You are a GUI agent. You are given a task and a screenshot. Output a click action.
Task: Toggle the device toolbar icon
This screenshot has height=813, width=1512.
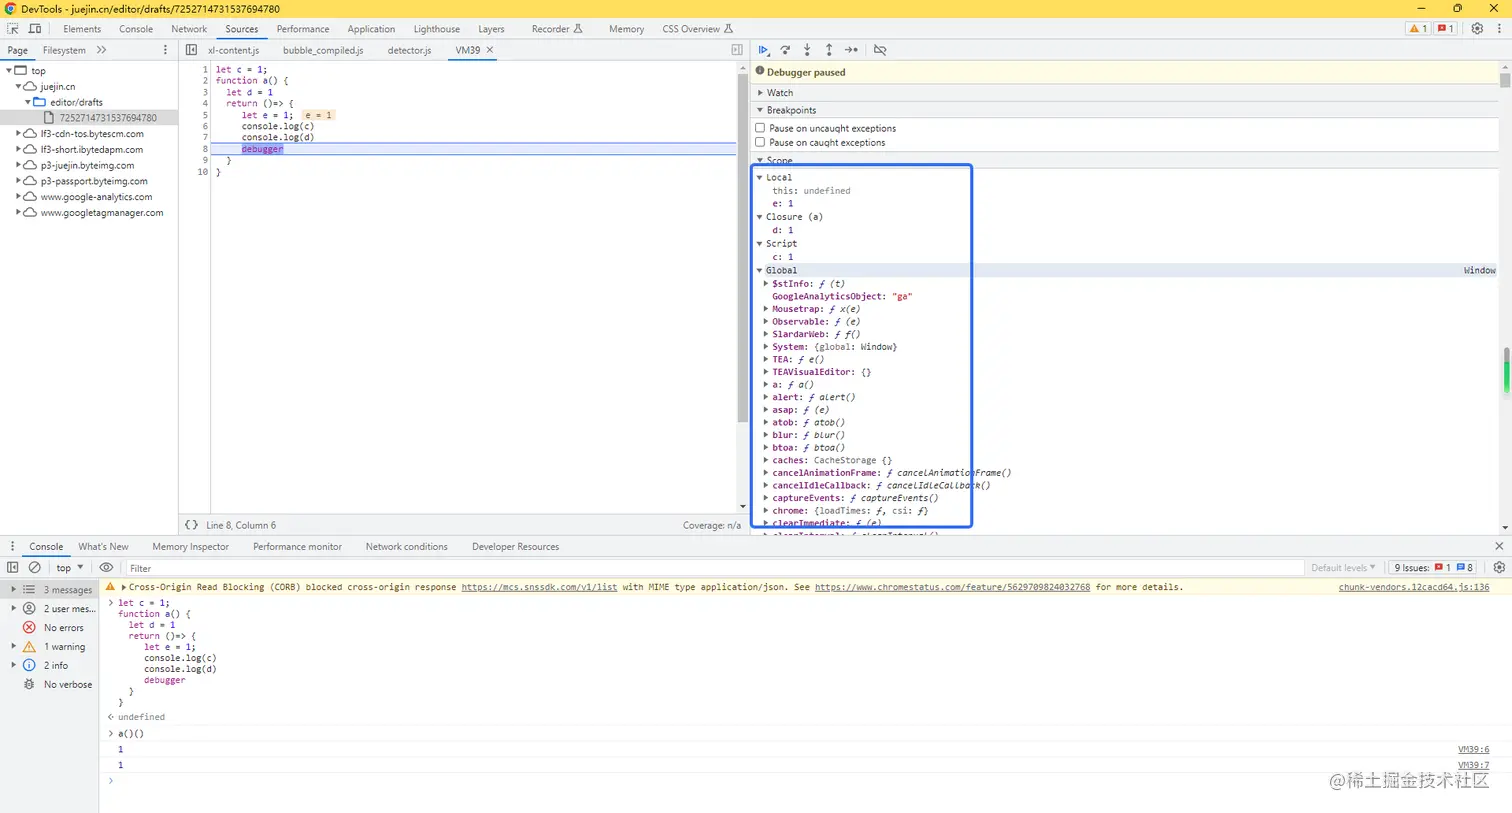35,29
